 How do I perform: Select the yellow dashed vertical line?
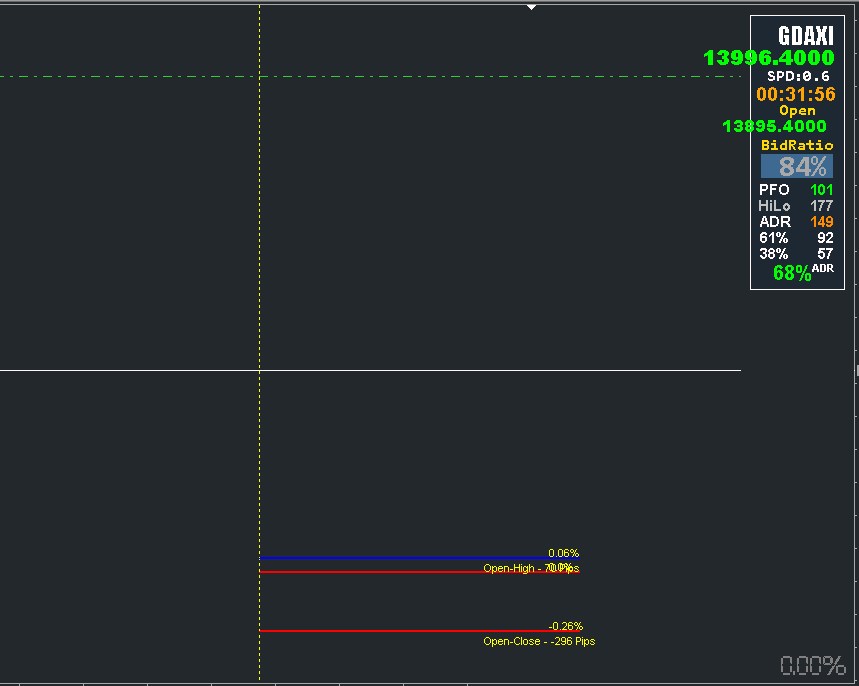click(x=260, y=342)
